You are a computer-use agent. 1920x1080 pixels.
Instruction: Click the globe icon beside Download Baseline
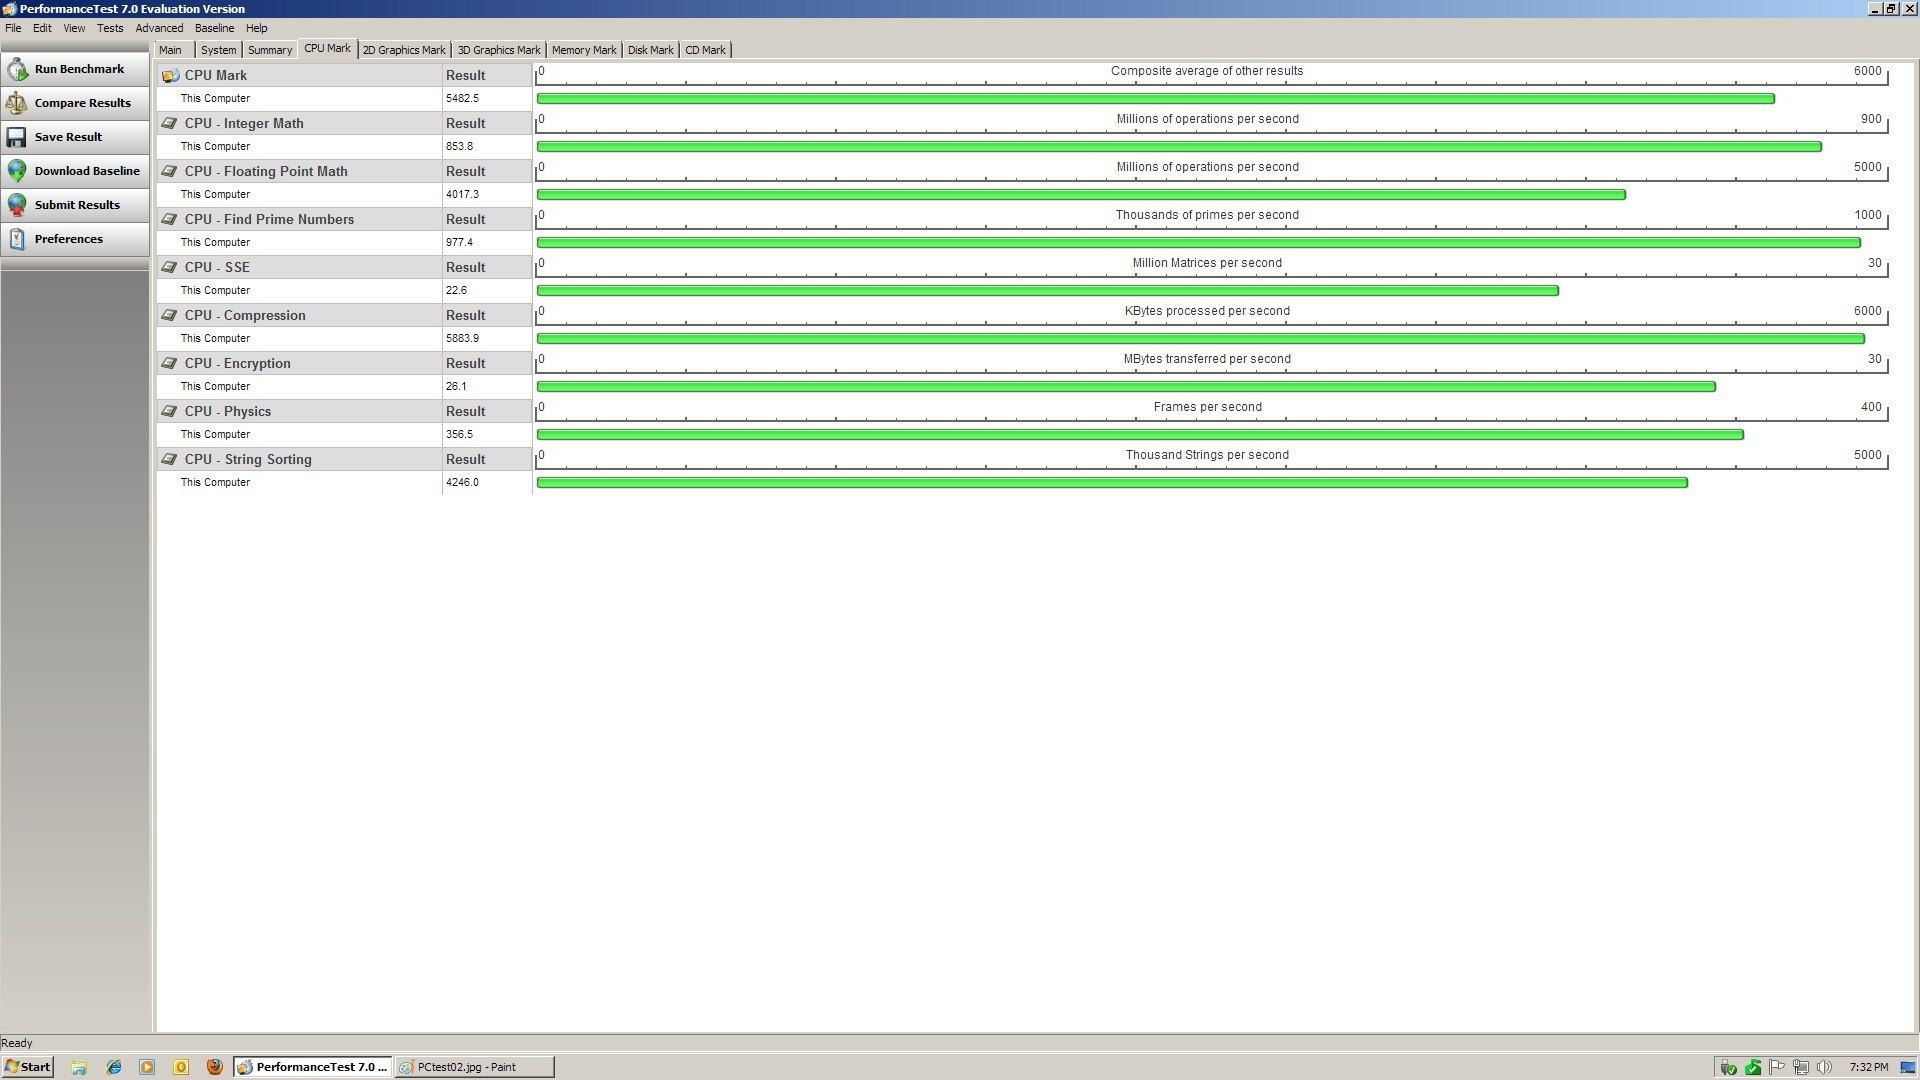tap(17, 171)
